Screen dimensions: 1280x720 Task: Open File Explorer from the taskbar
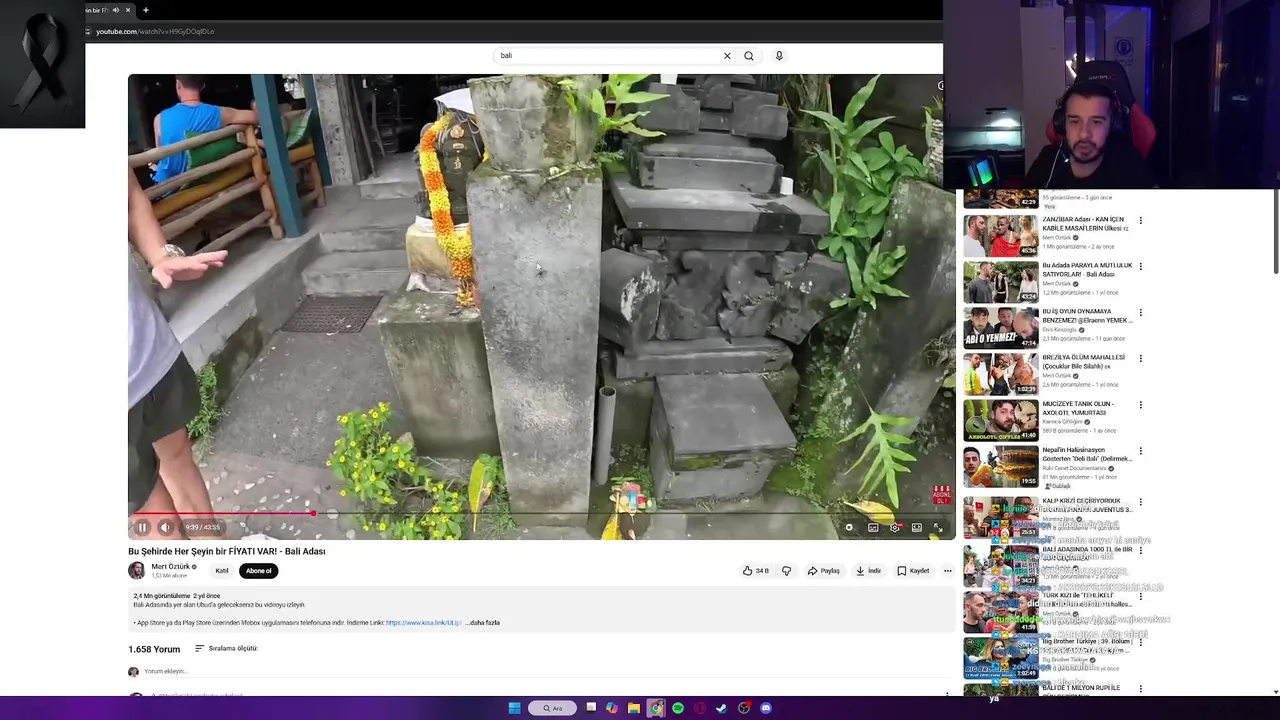click(634, 708)
